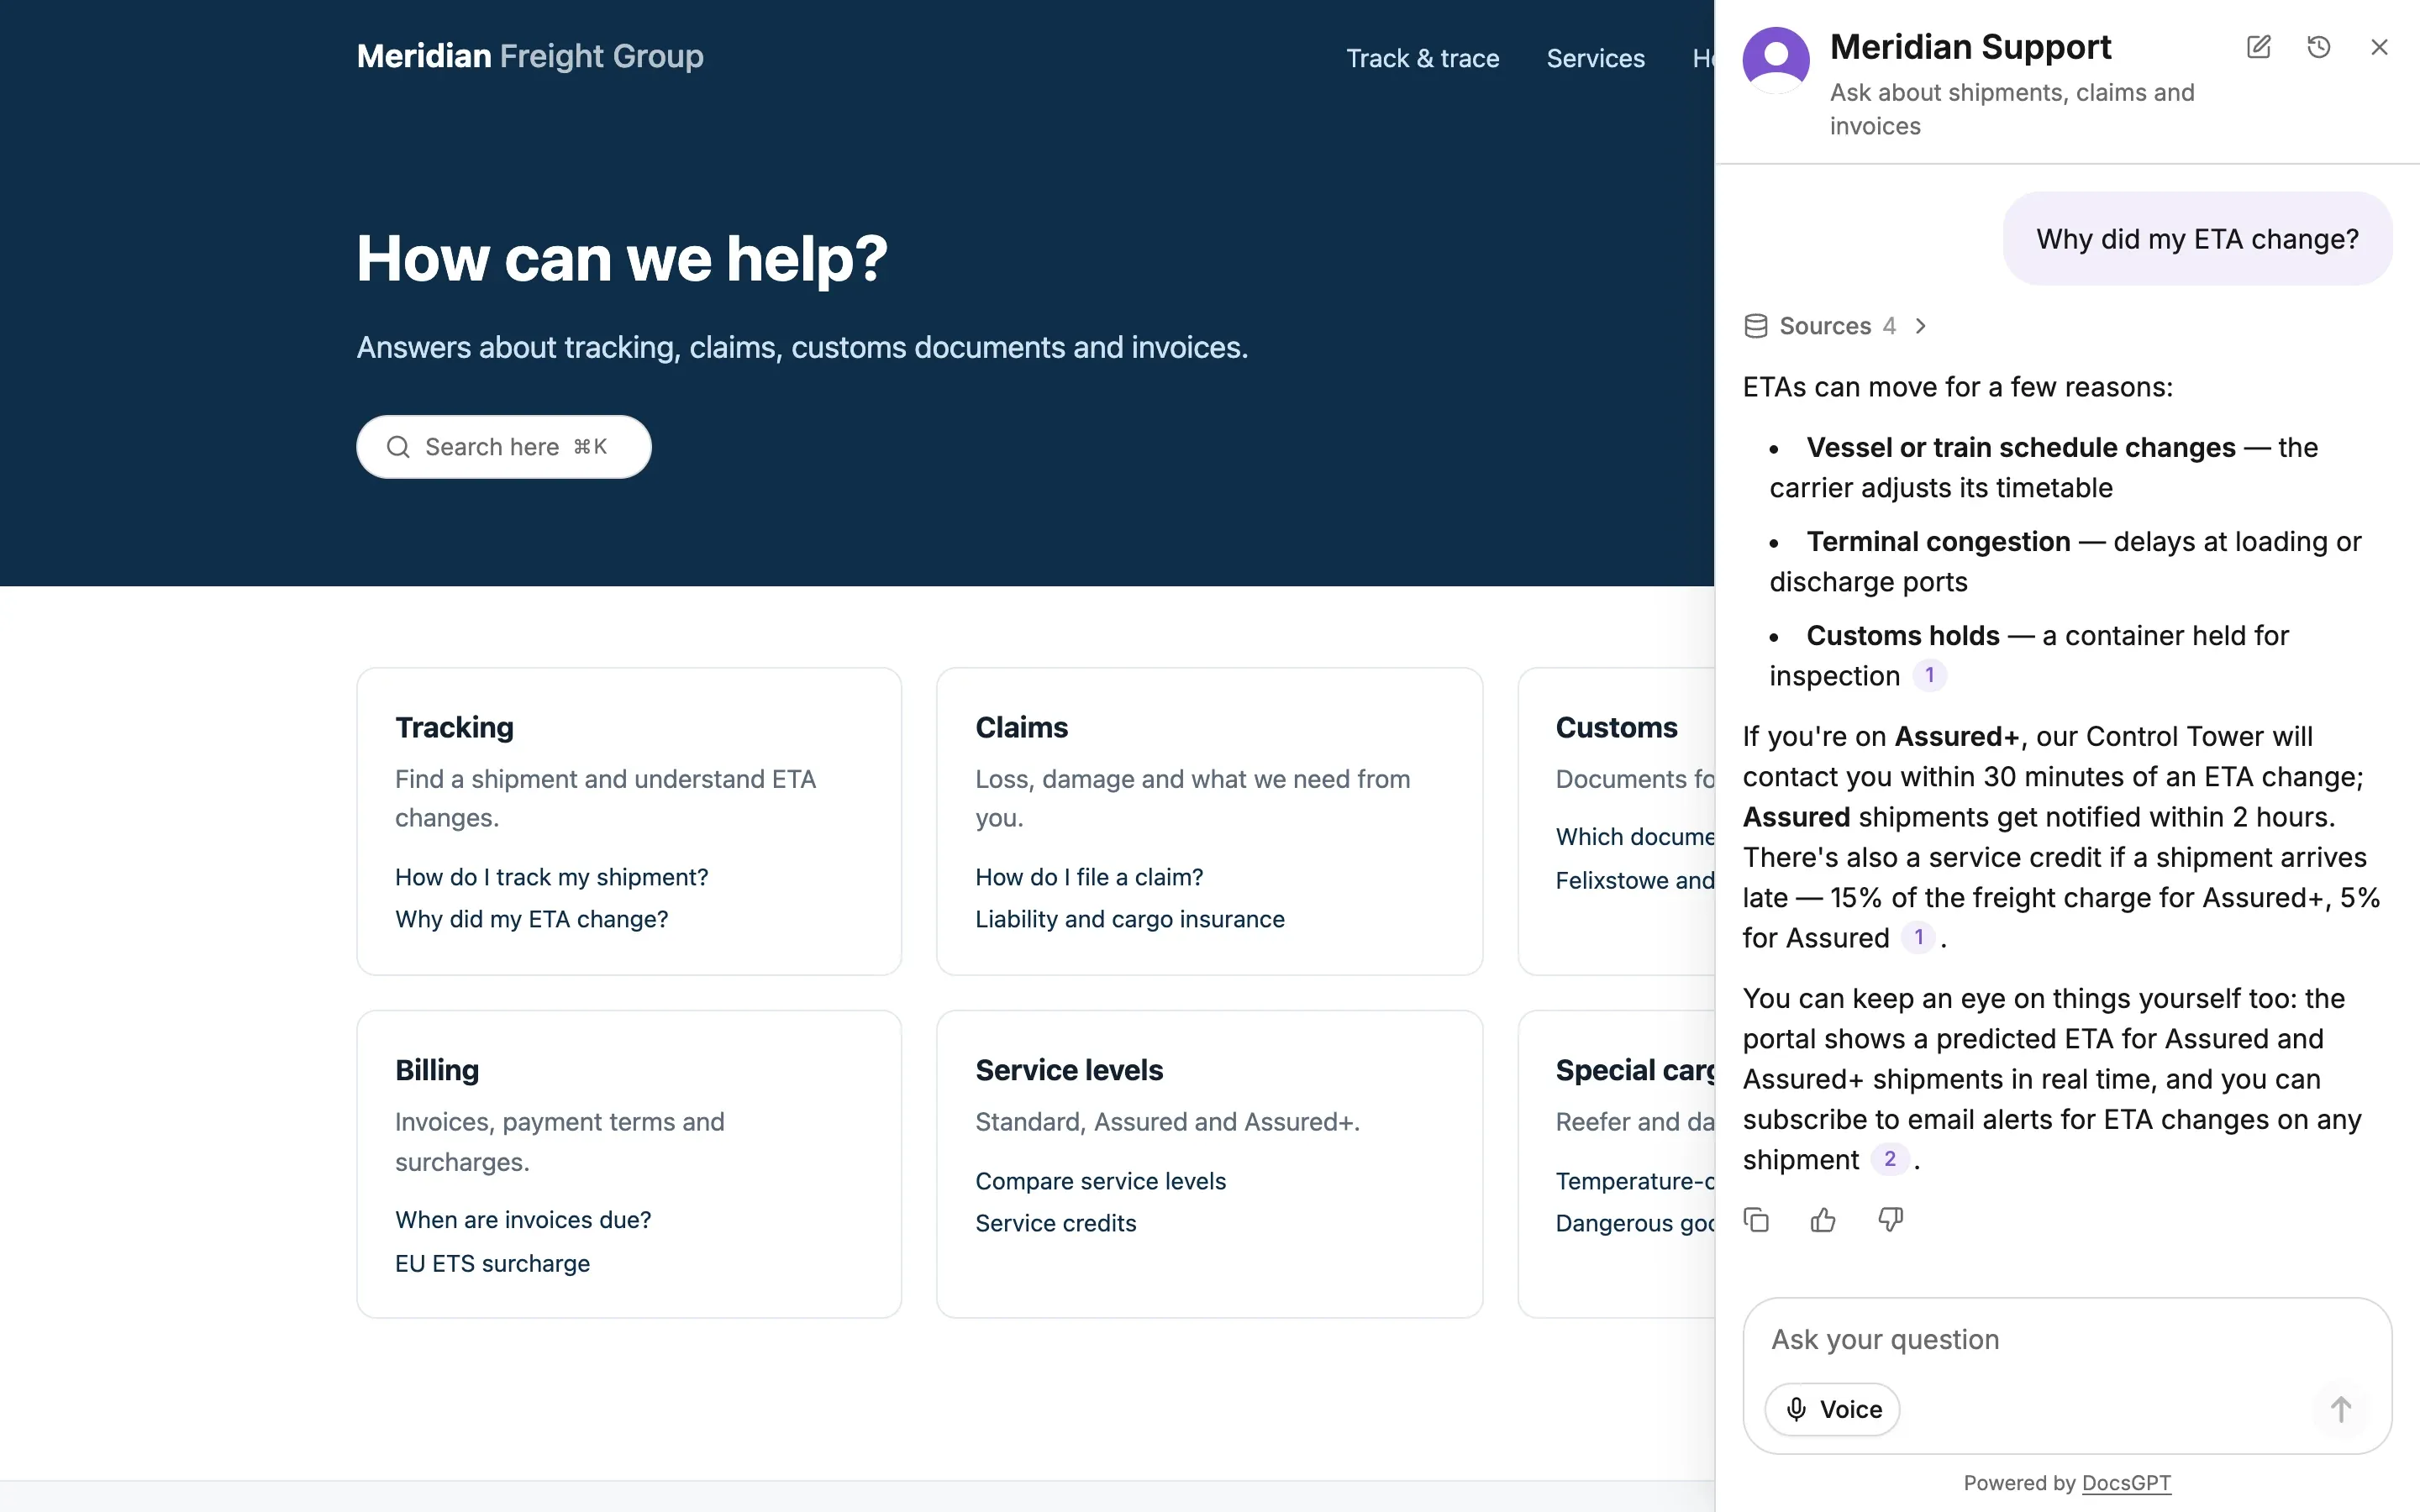Screen dimensions: 2420x1512
Task: Open citation 1 after 'inspection'
Action: click(1929, 675)
